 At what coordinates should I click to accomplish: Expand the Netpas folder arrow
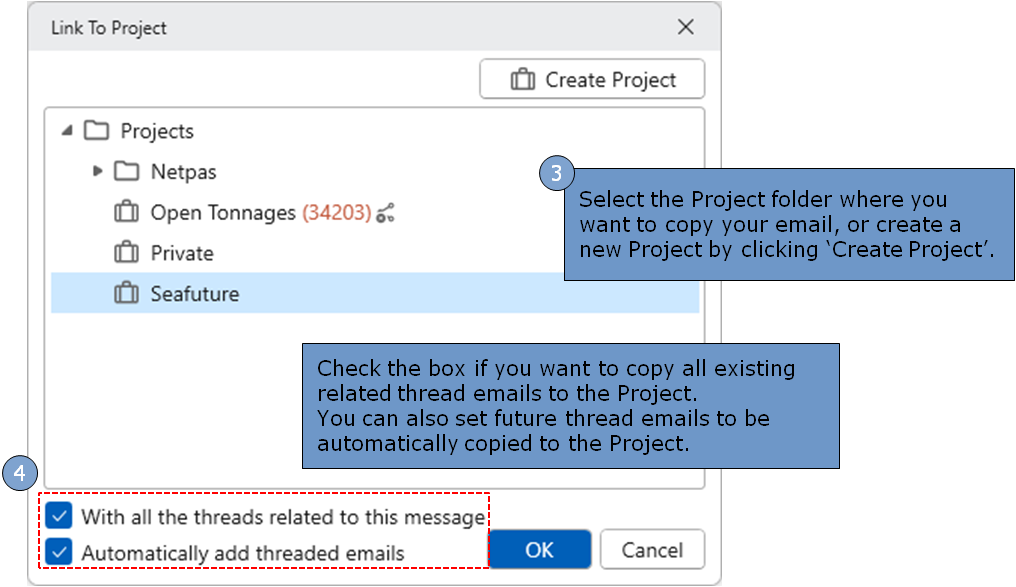click(x=97, y=171)
